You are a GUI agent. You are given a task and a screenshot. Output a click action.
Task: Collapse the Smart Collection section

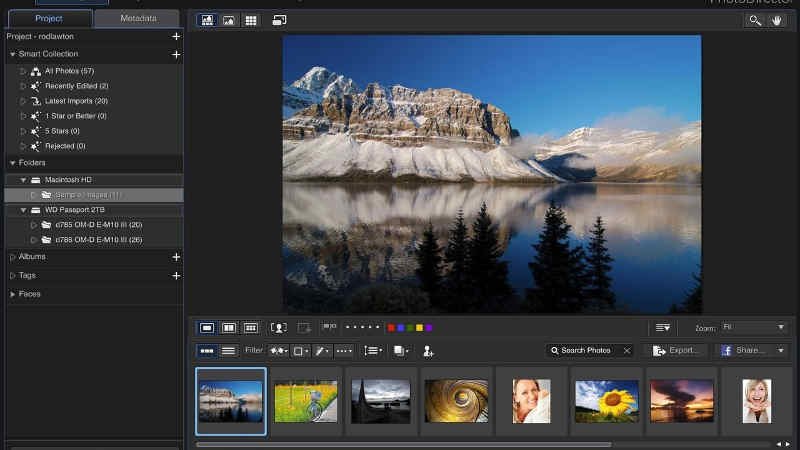click(x=12, y=54)
